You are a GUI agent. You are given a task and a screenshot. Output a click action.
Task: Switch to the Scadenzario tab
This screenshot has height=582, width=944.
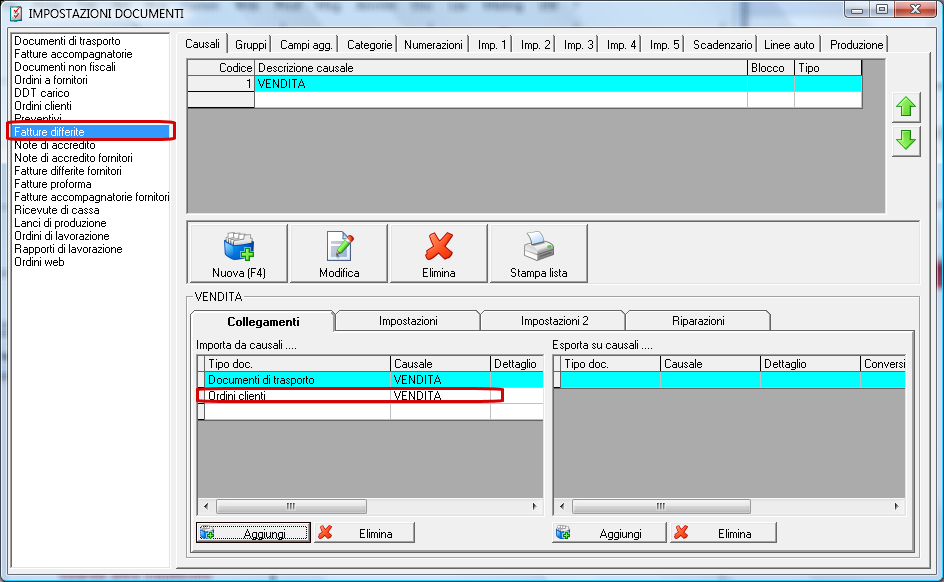(722, 45)
